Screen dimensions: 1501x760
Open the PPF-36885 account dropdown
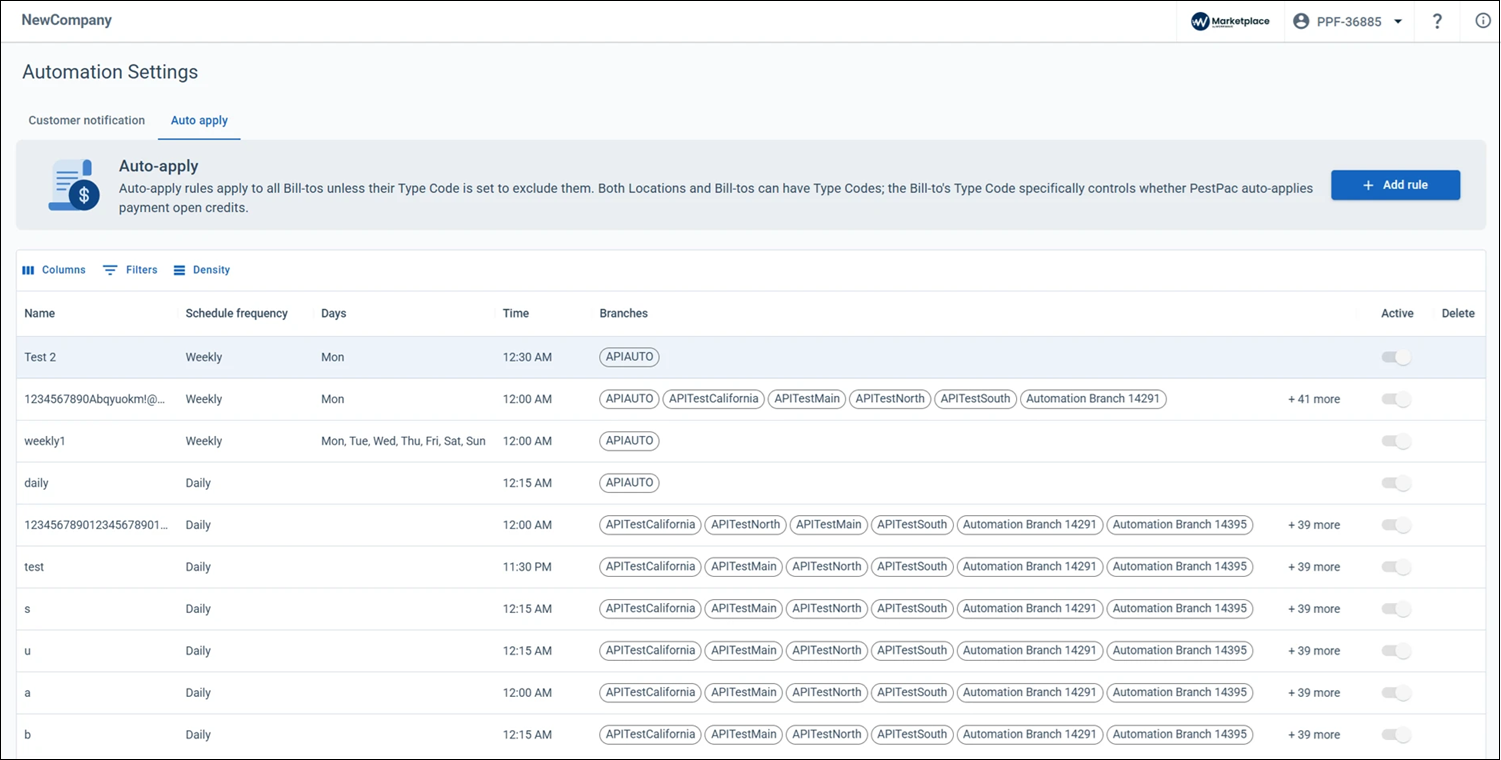1348,21
